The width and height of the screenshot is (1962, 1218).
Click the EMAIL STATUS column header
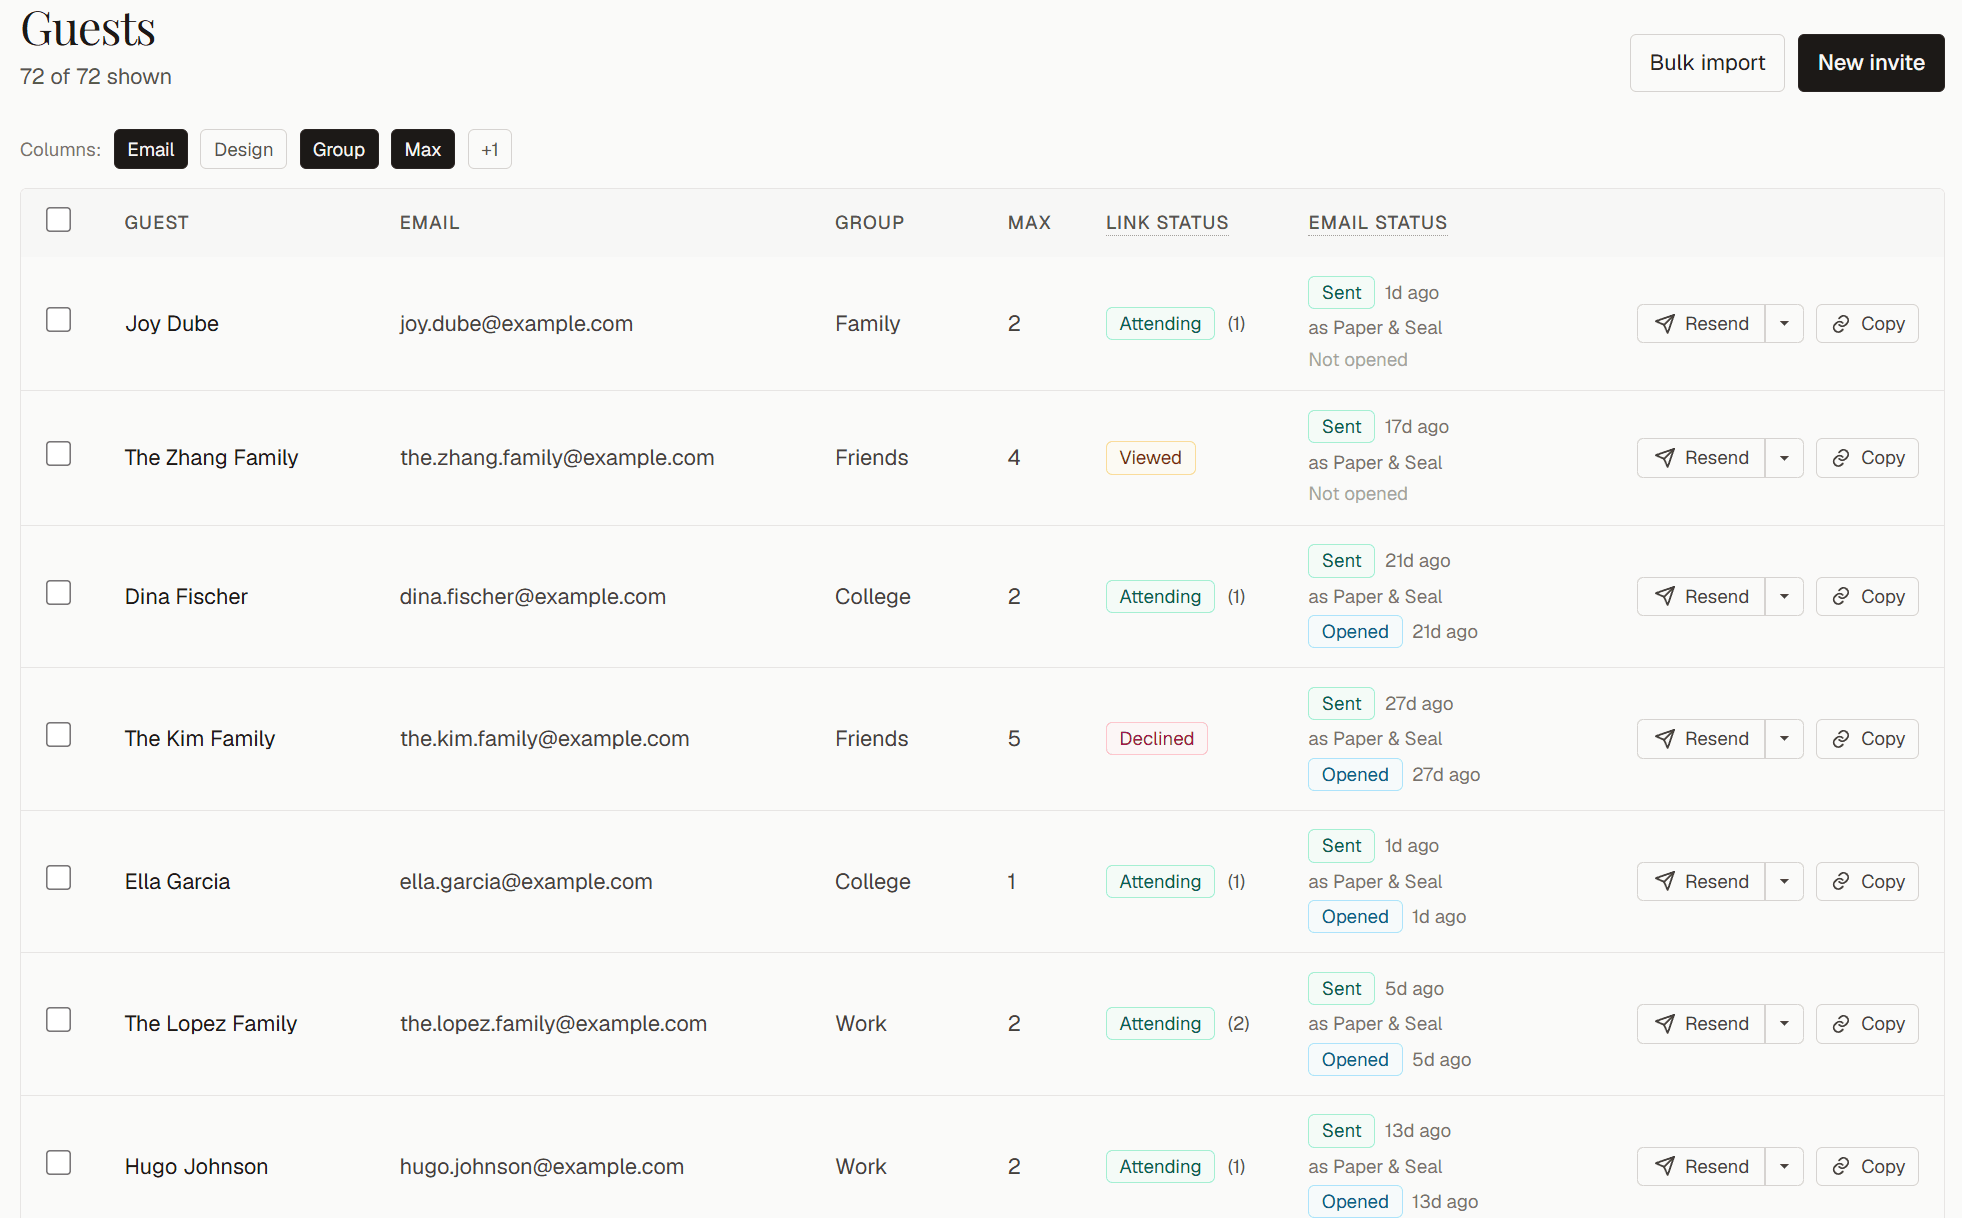1378,223
